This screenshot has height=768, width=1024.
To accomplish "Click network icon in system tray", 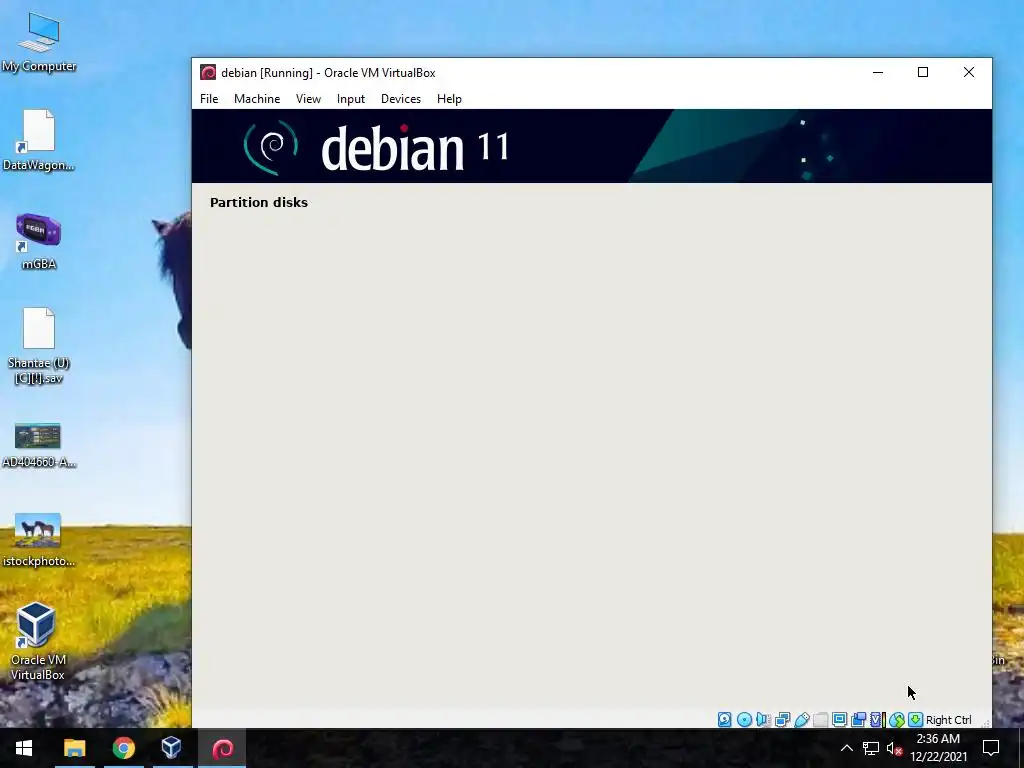I will 871,748.
